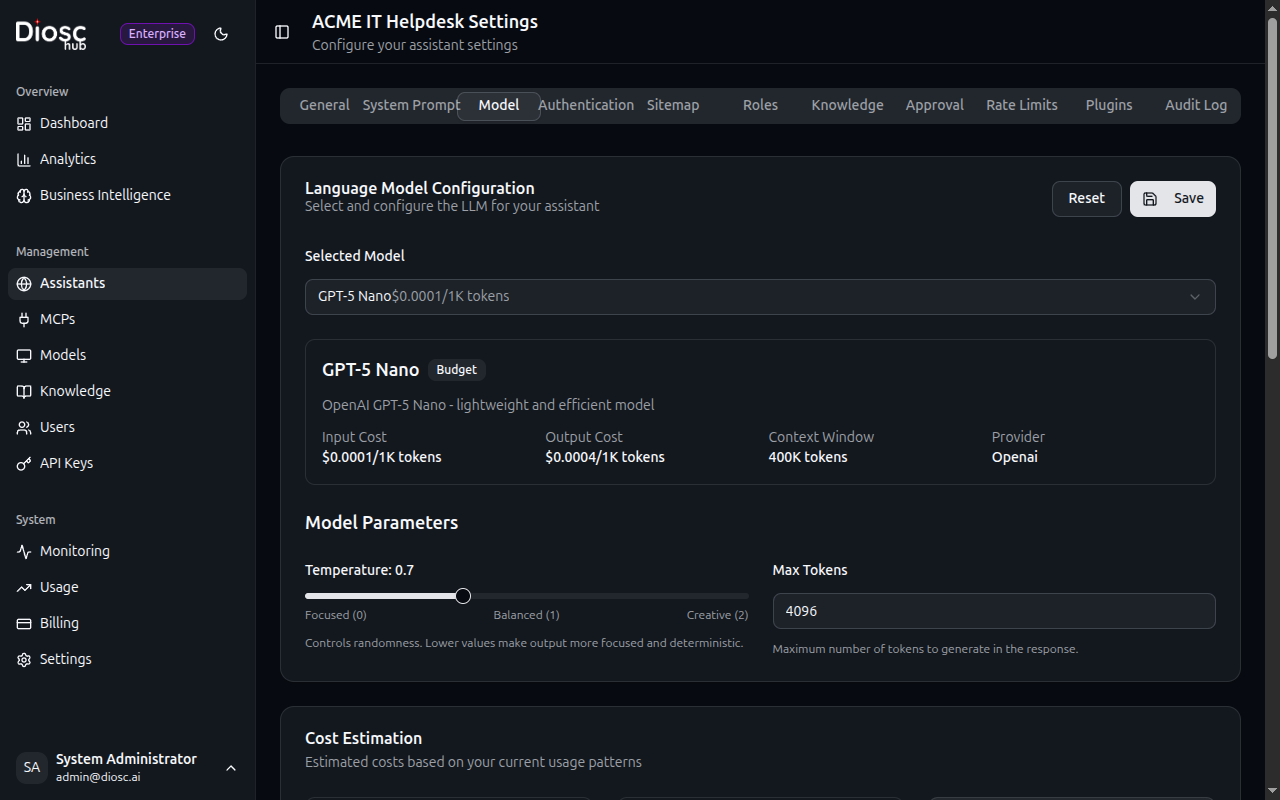
Task: Click the Max Tokens input field
Action: click(993, 611)
